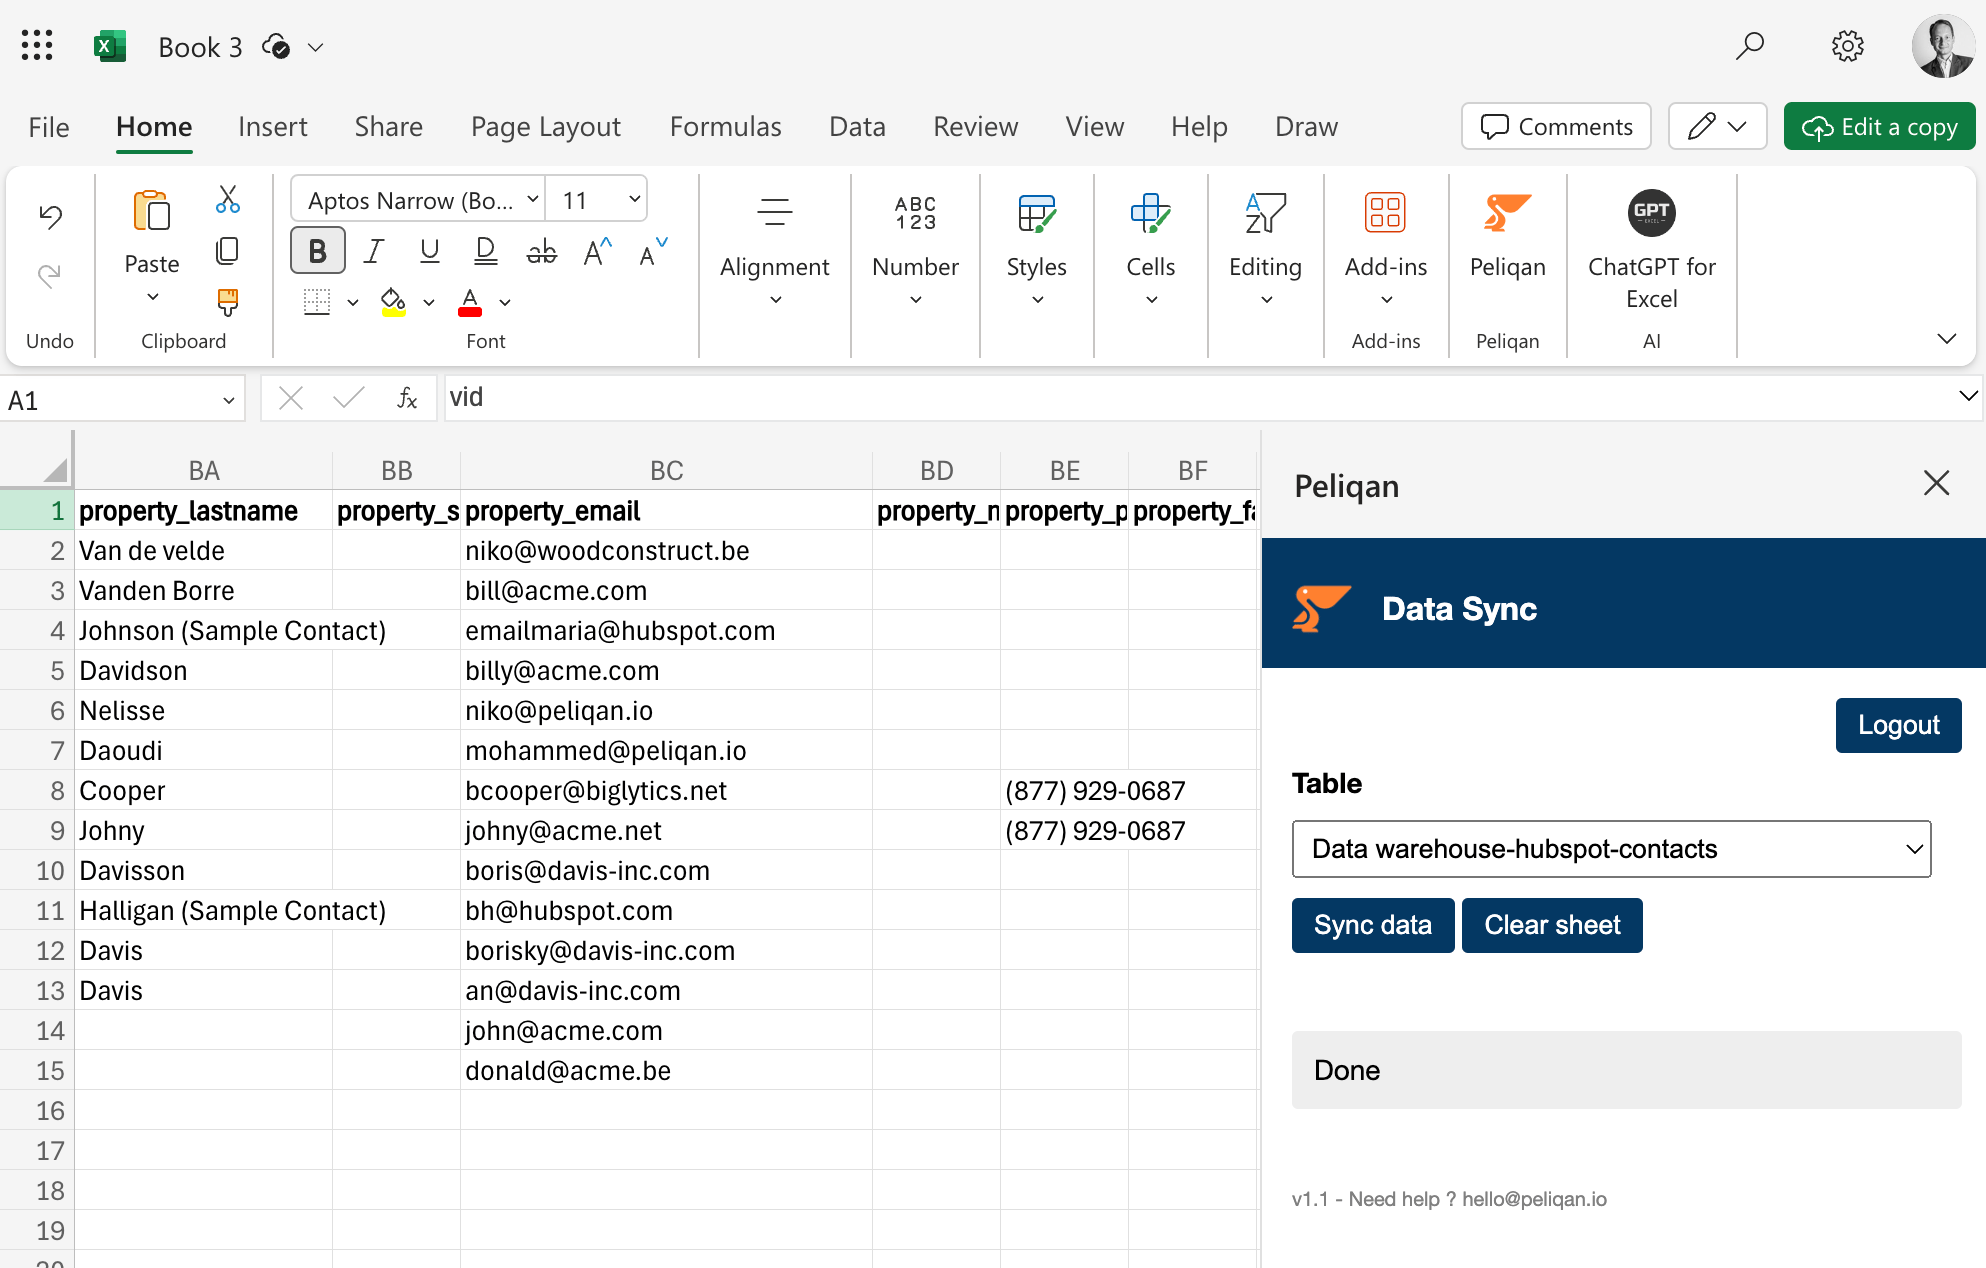Viewport: 1986px width, 1268px height.
Task: Open the app launcher grid
Action: pyautogui.click(x=37, y=45)
